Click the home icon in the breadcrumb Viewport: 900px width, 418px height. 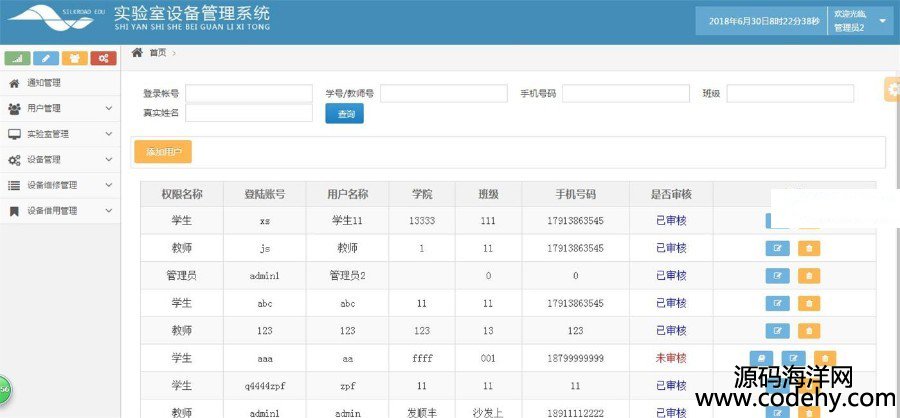[137, 52]
